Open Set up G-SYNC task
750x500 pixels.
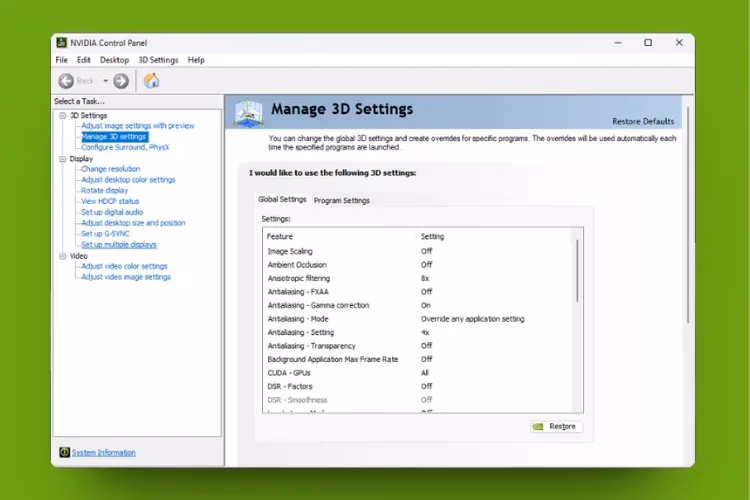click(105, 234)
